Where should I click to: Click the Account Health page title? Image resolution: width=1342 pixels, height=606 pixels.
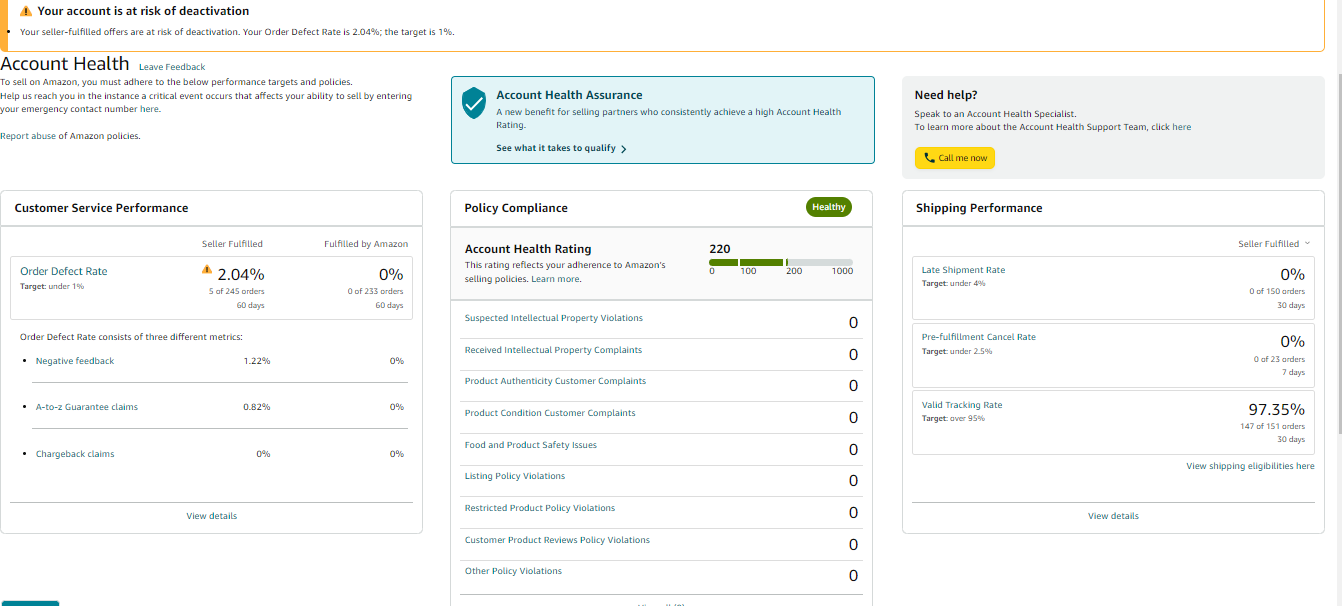click(x=65, y=64)
